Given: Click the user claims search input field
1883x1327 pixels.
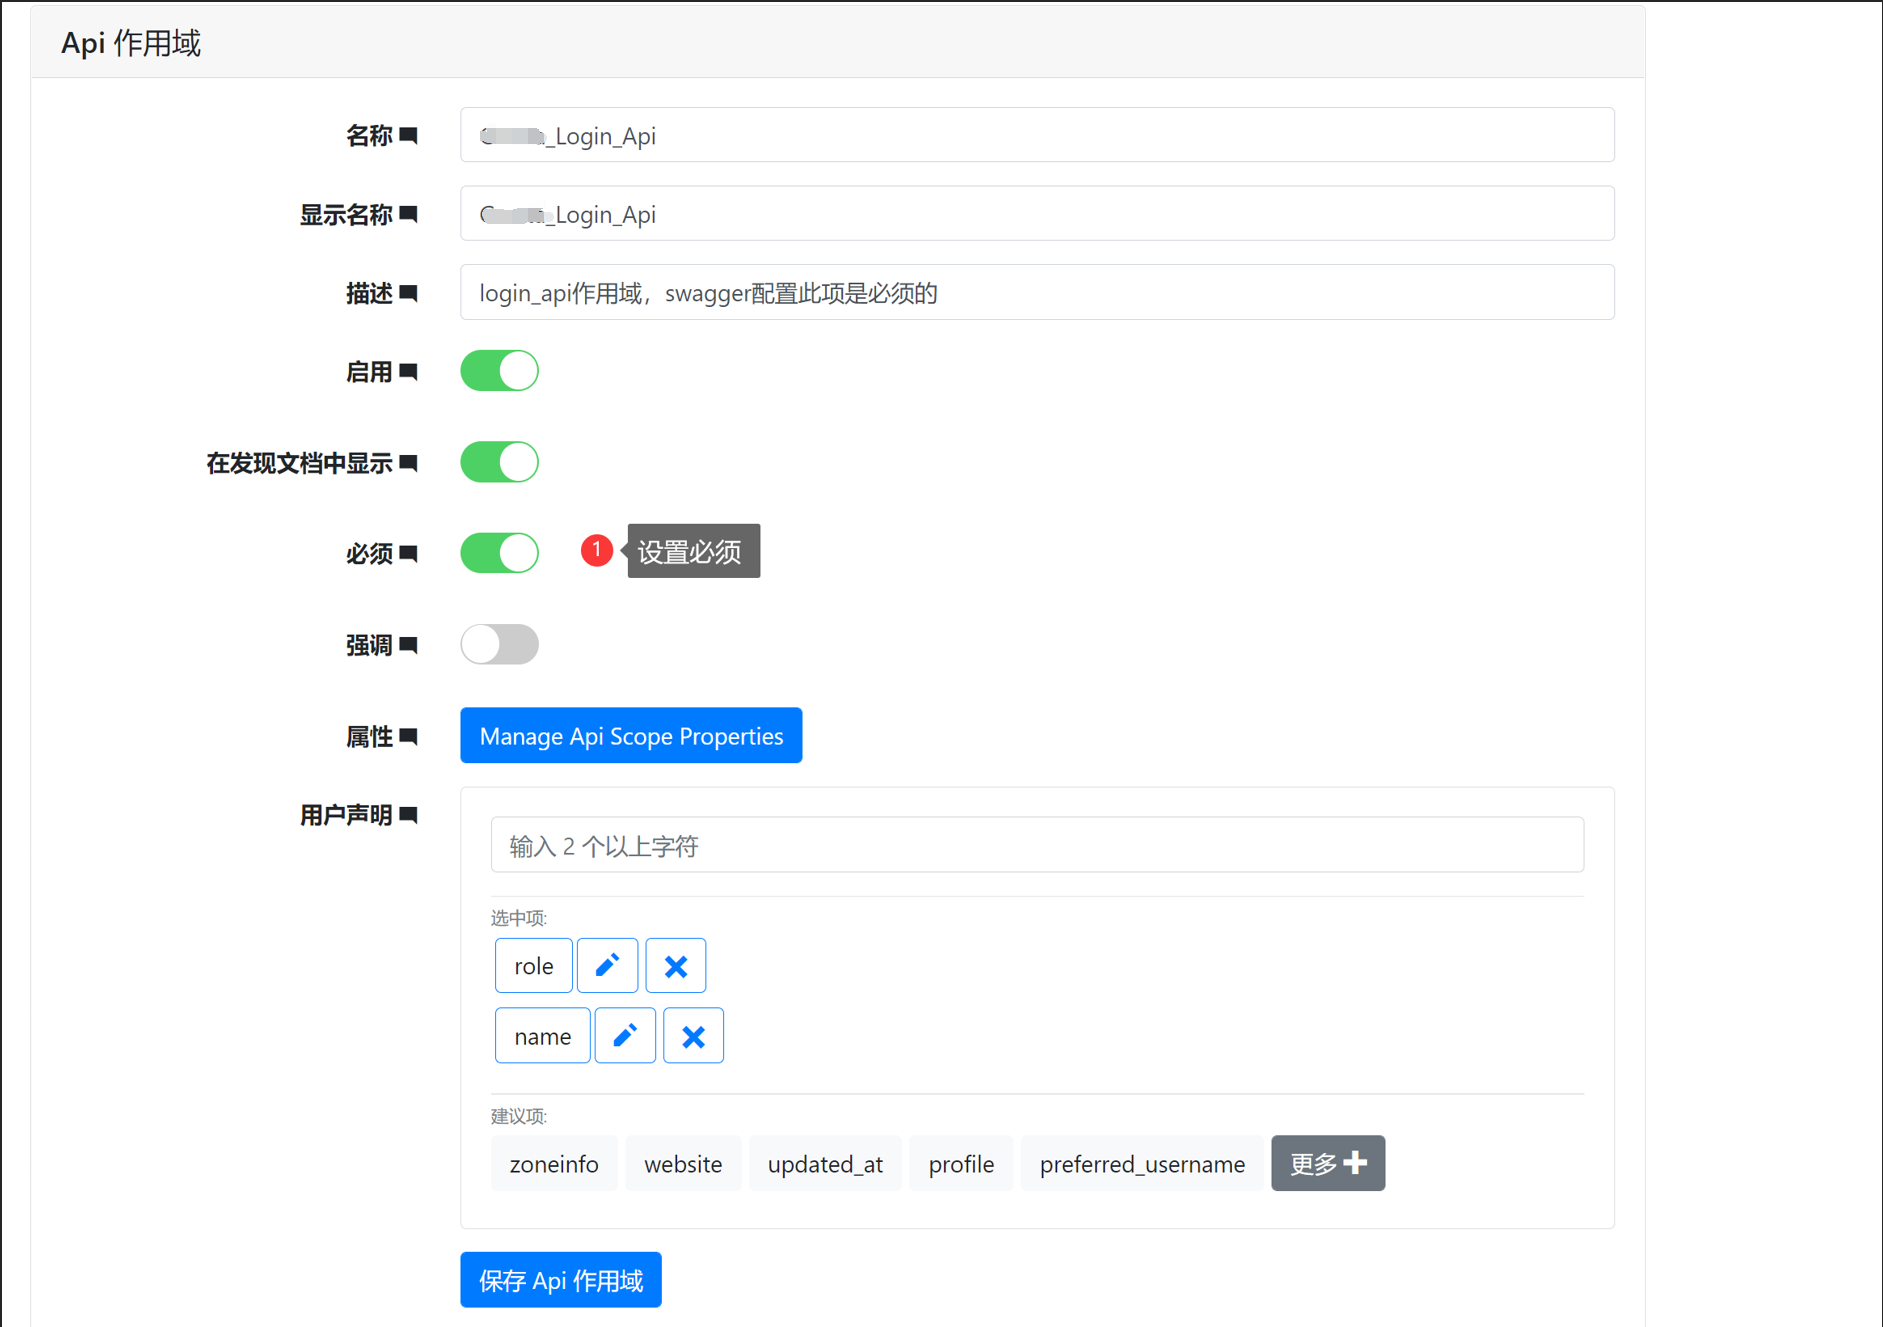Looking at the screenshot, I should [1036, 845].
